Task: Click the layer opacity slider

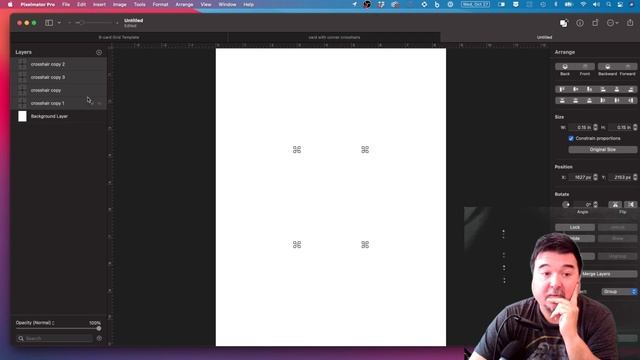Action: click(x=58, y=328)
